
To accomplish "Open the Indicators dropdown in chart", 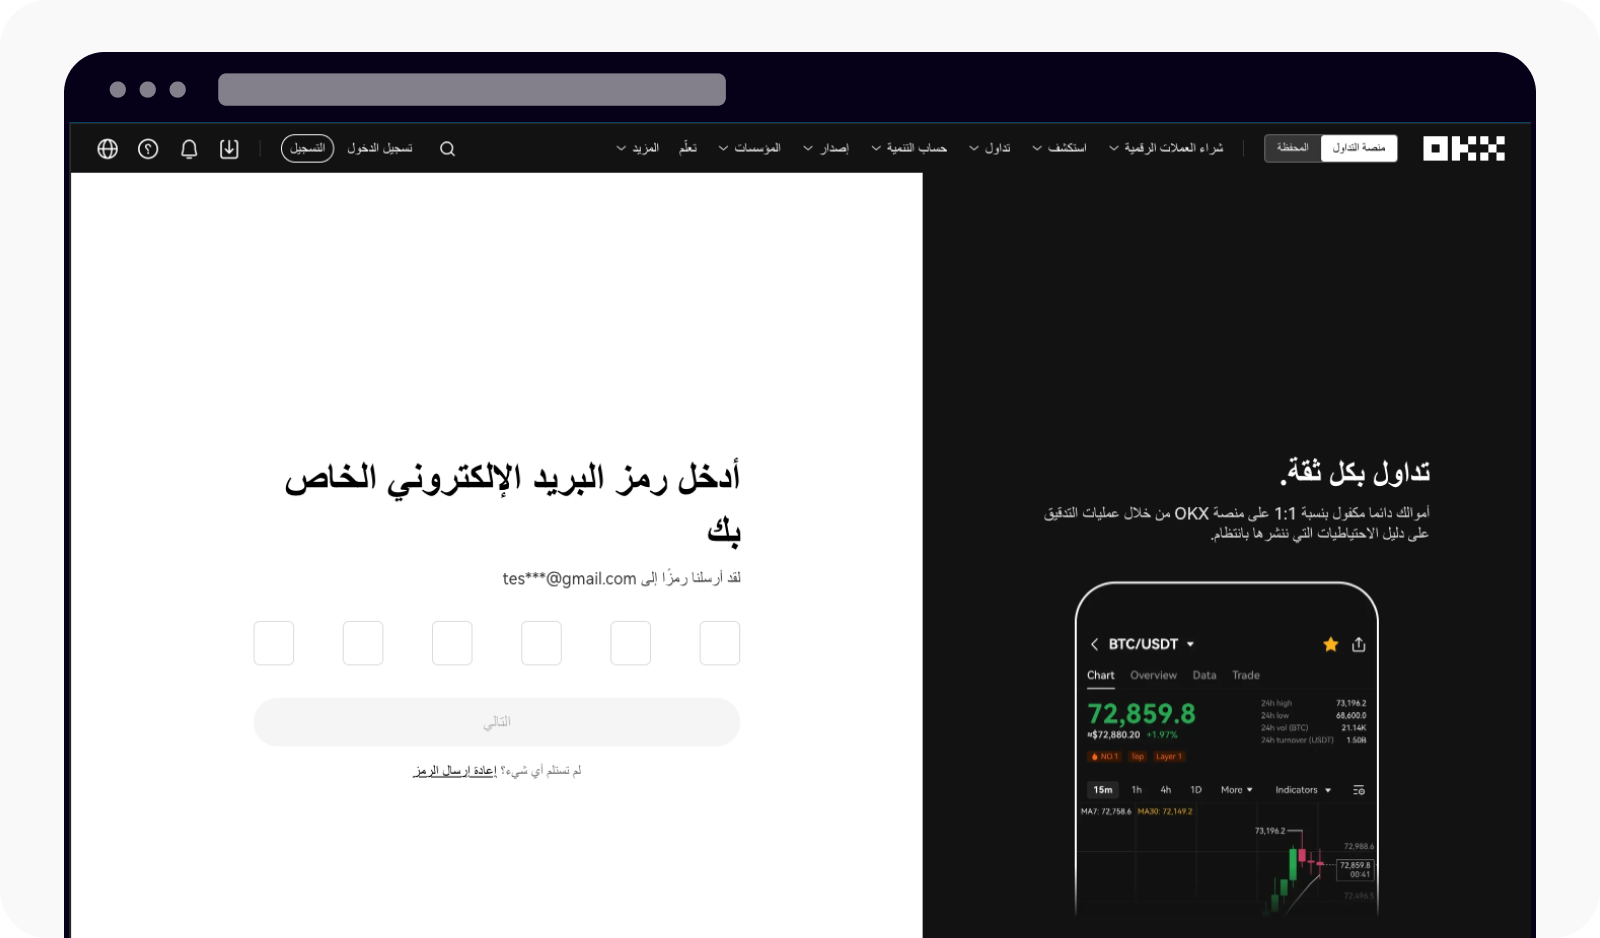I will (1302, 790).
